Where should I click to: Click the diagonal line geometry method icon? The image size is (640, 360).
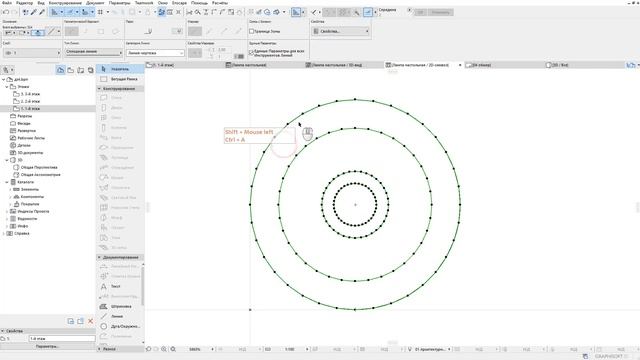point(51,31)
